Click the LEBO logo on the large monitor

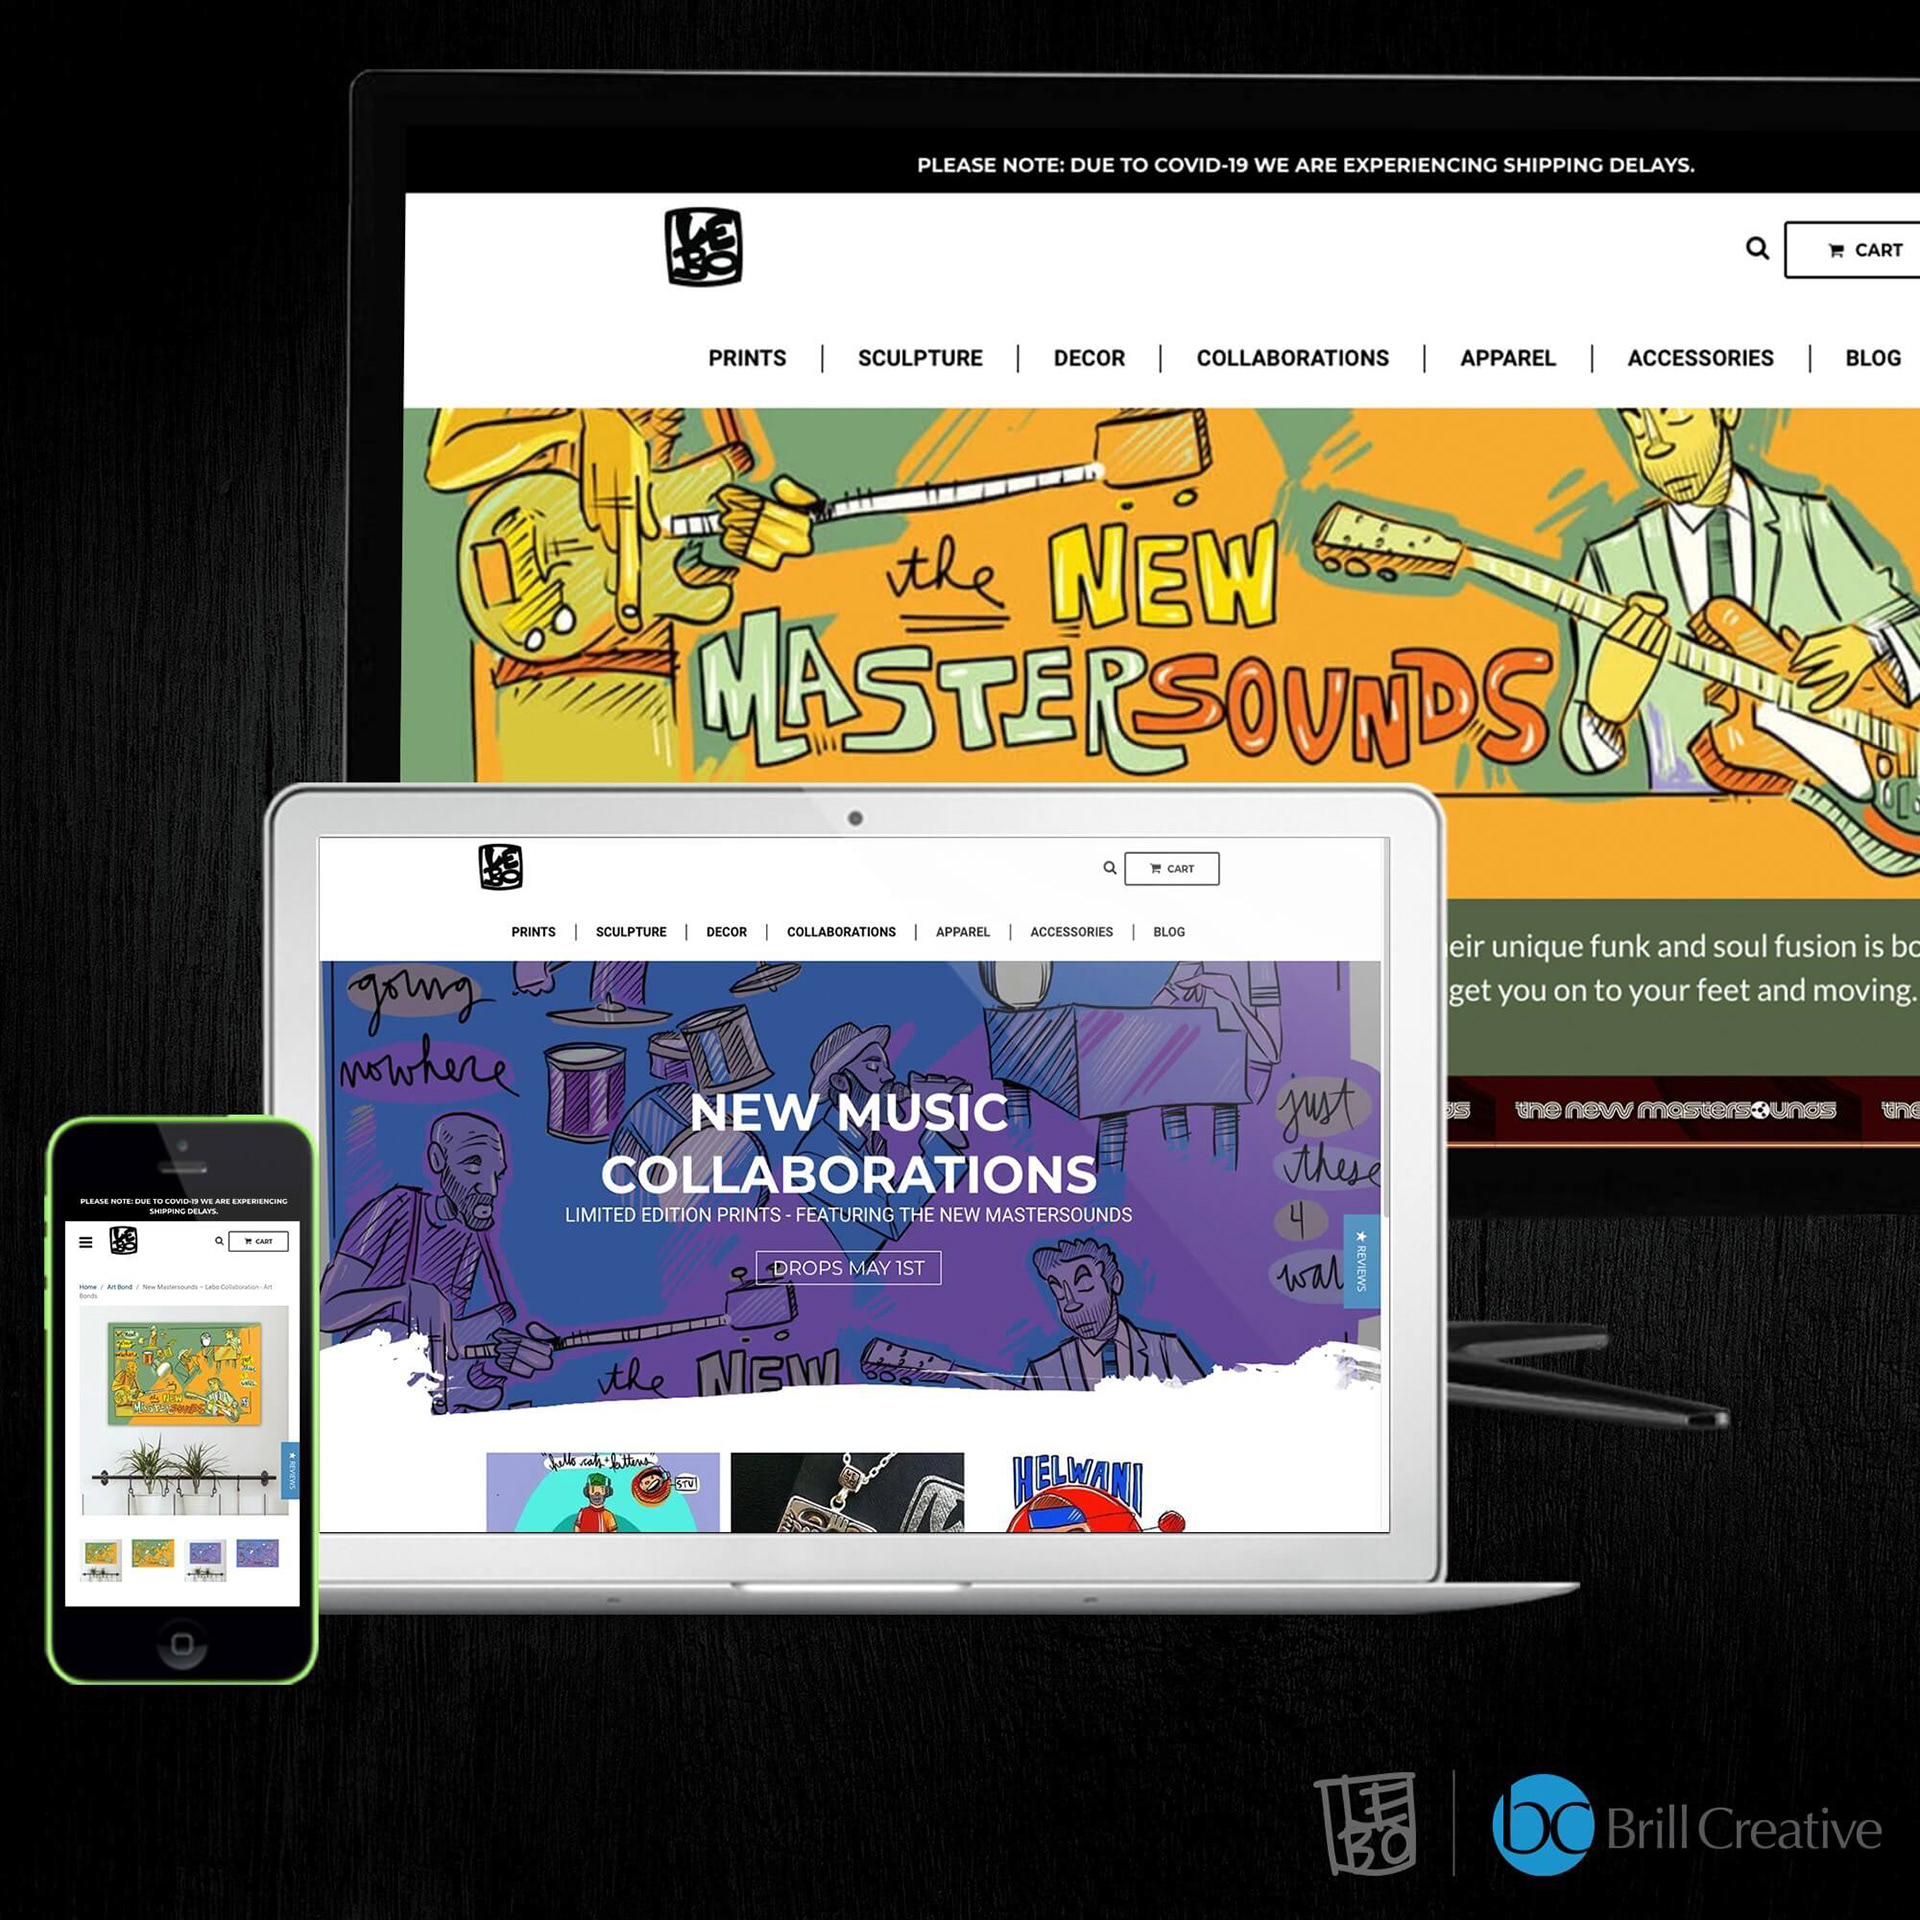pyautogui.click(x=703, y=247)
